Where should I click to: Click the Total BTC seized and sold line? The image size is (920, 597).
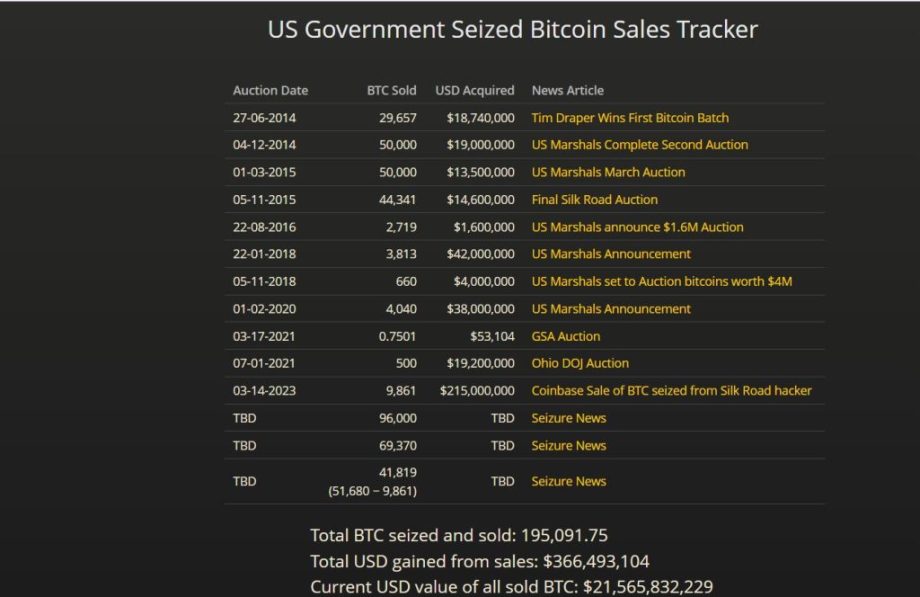pyautogui.click(x=459, y=535)
